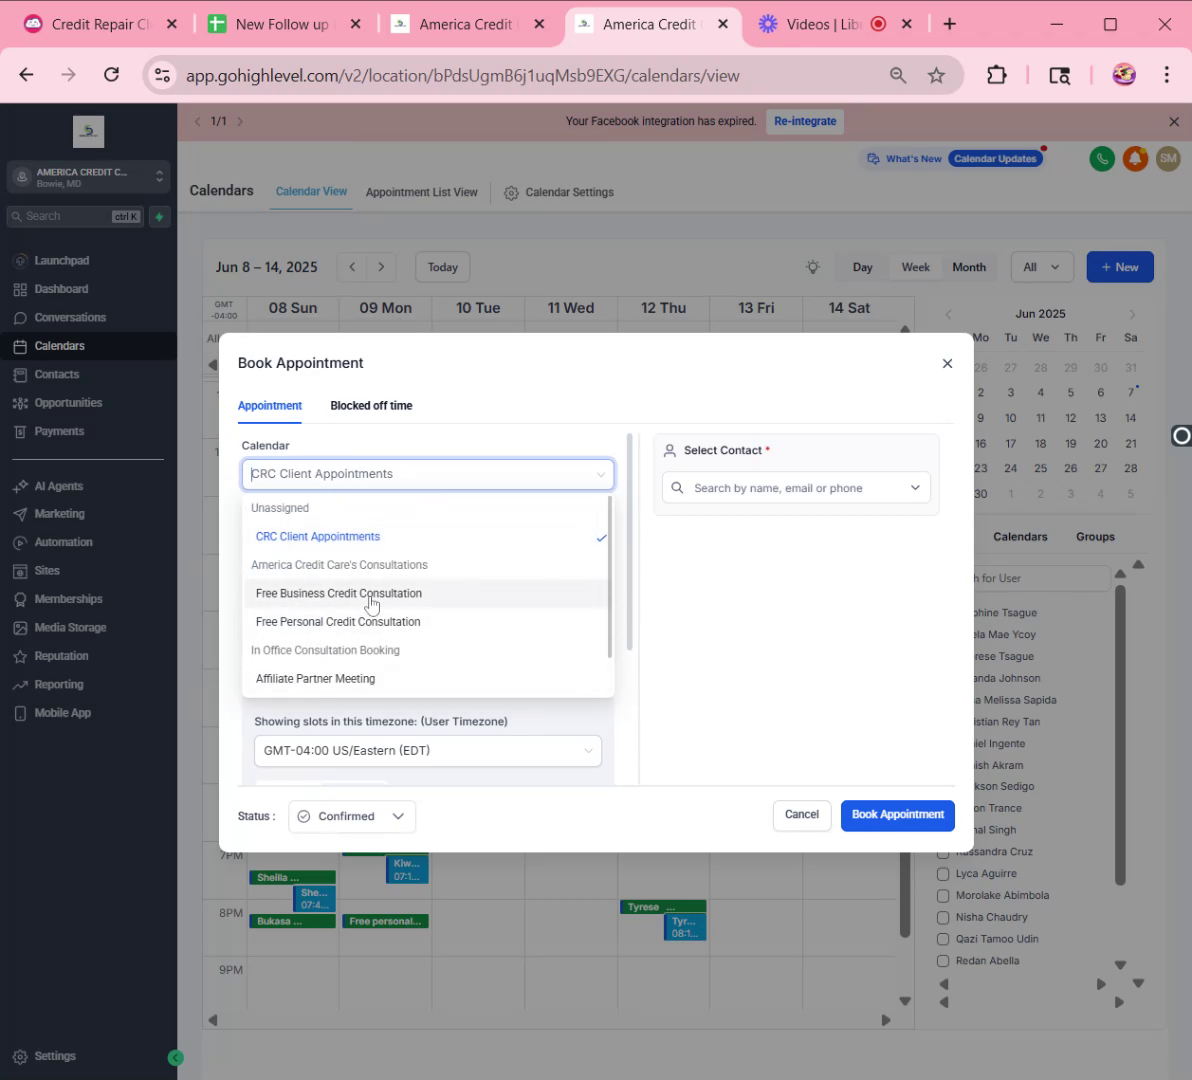Click the lightbulb icon near Day
The width and height of the screenshot is (1192, 1080).
tap(813, 267)
